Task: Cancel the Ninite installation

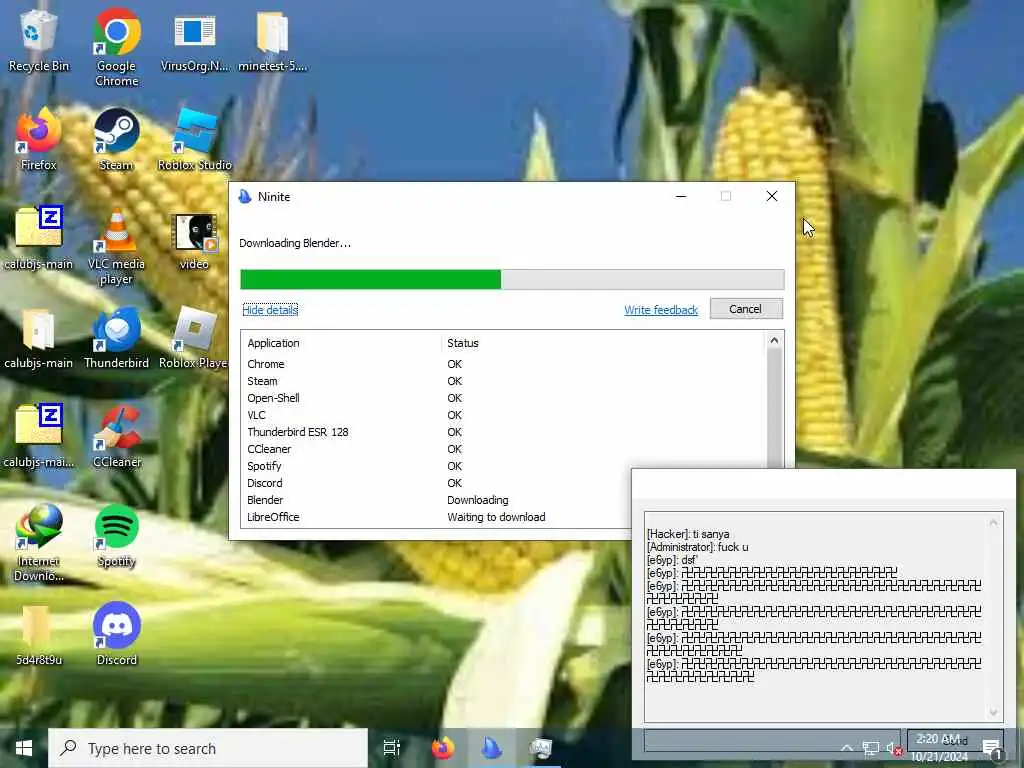Action: 746,309
